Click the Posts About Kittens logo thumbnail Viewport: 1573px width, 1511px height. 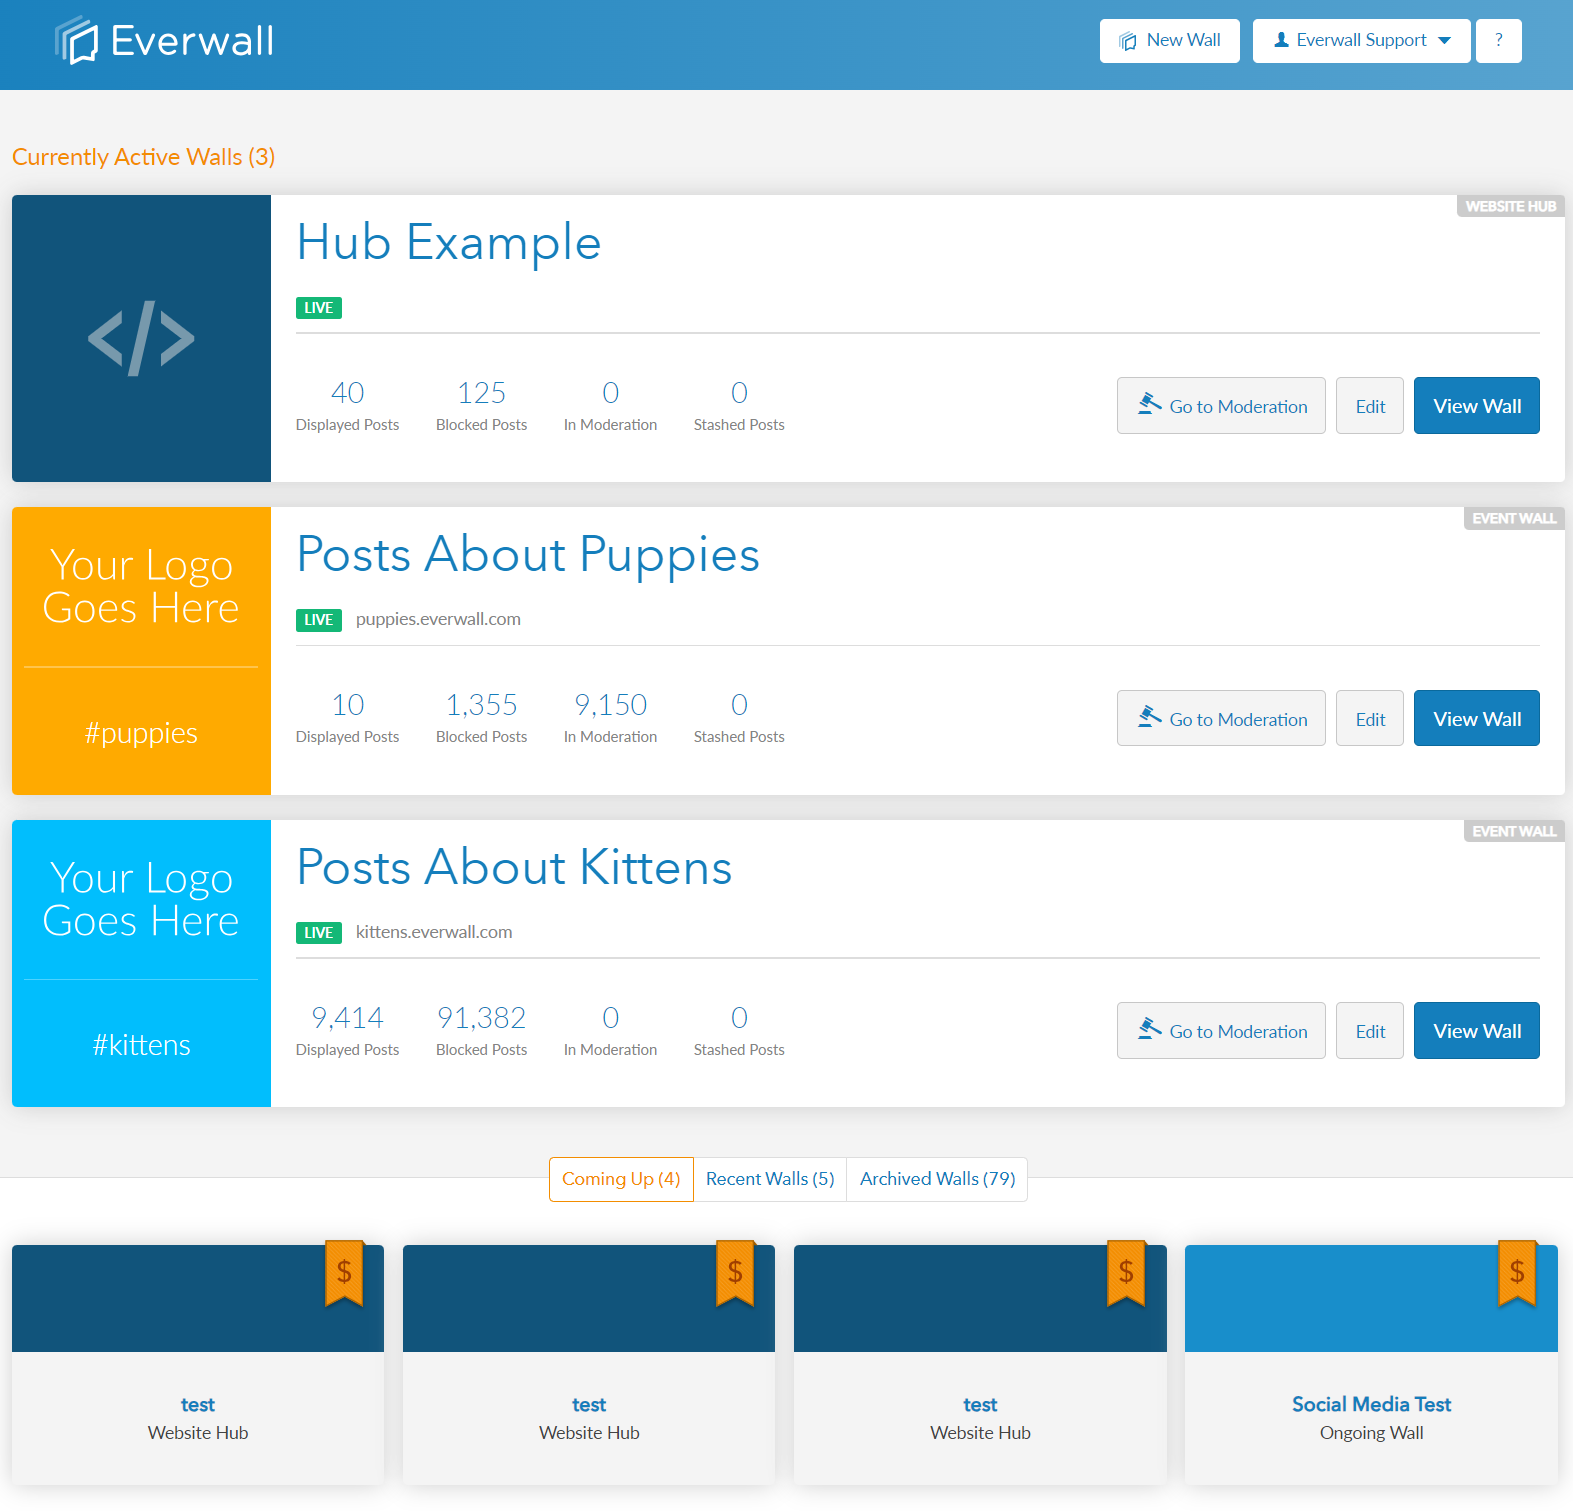[141, 963]
